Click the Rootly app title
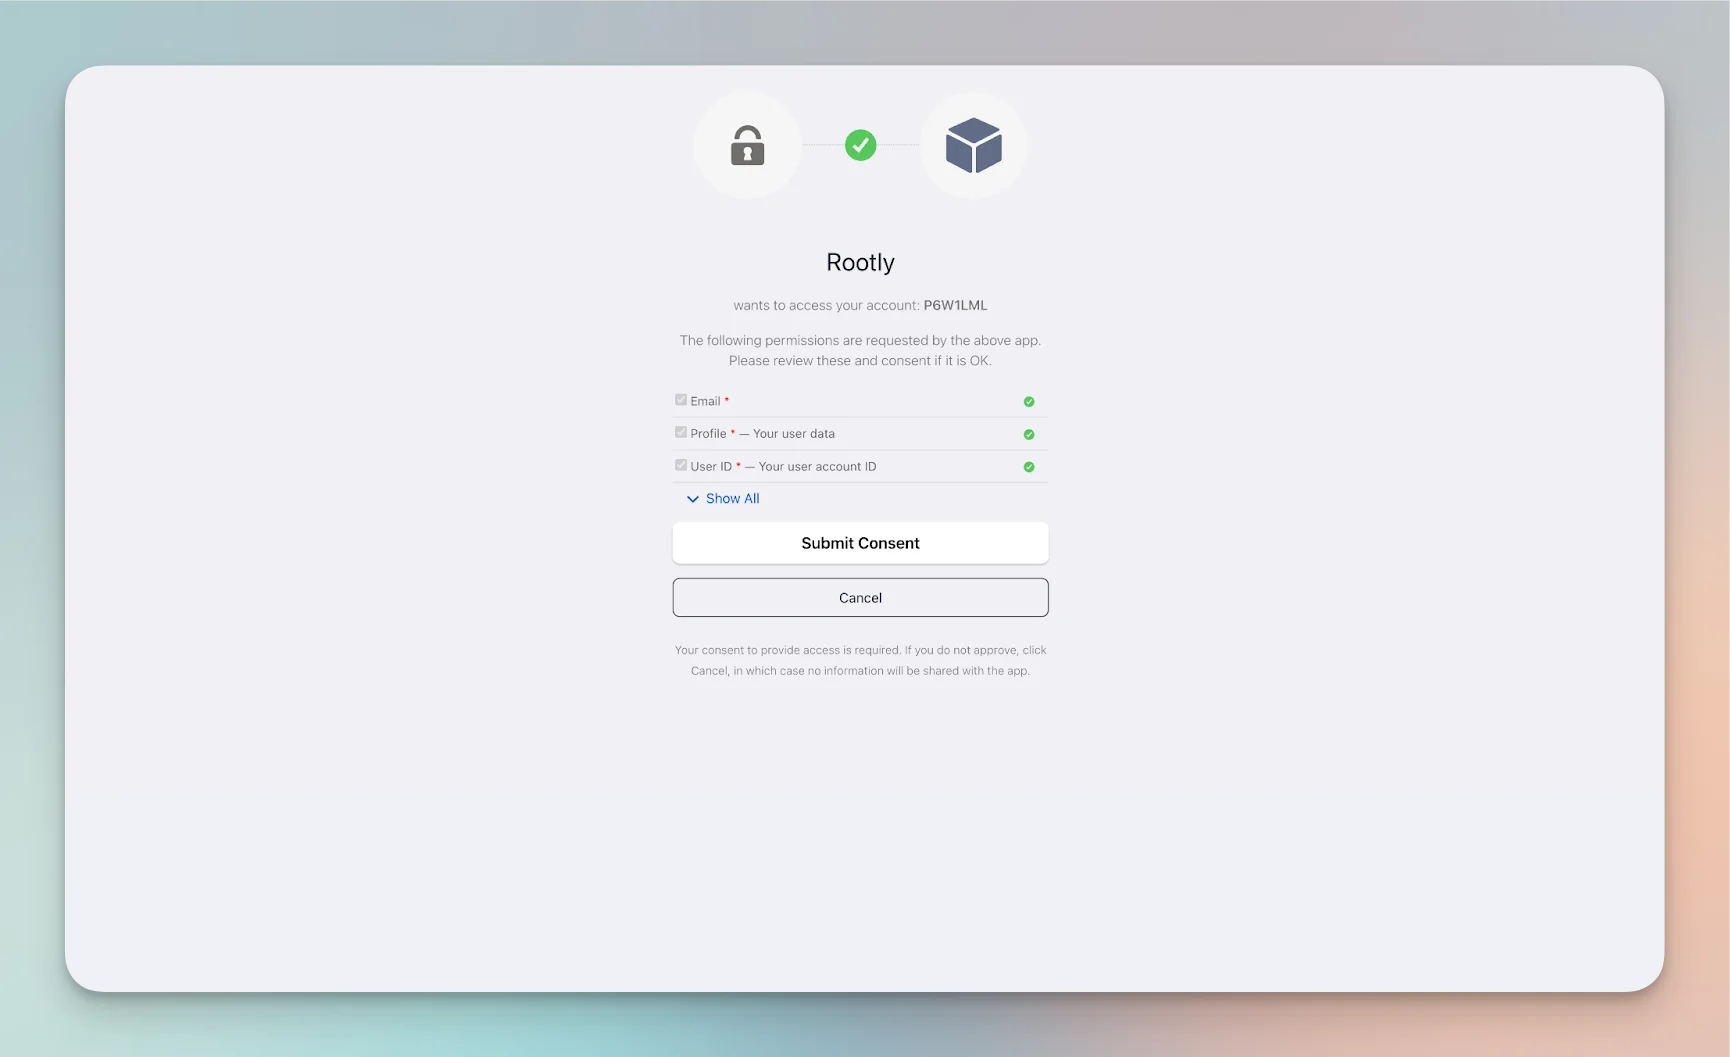Image resolution: width=1730 pixels, height=1057 pixels. pyautogui.click(x=860, y=262)
